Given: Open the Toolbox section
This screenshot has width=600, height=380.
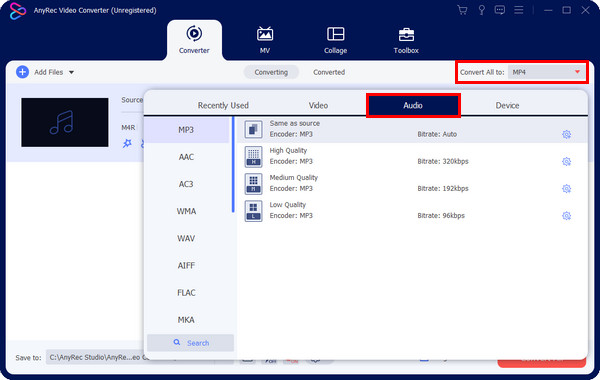Looking at the screenshot, I should click(406, 40).
